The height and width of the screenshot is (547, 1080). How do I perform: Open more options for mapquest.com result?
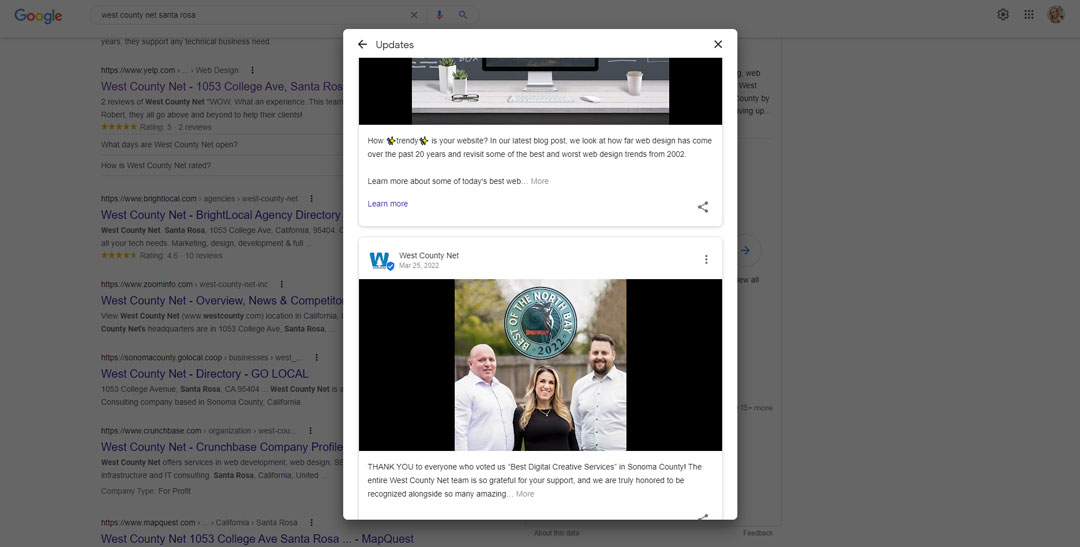point(311,522)
